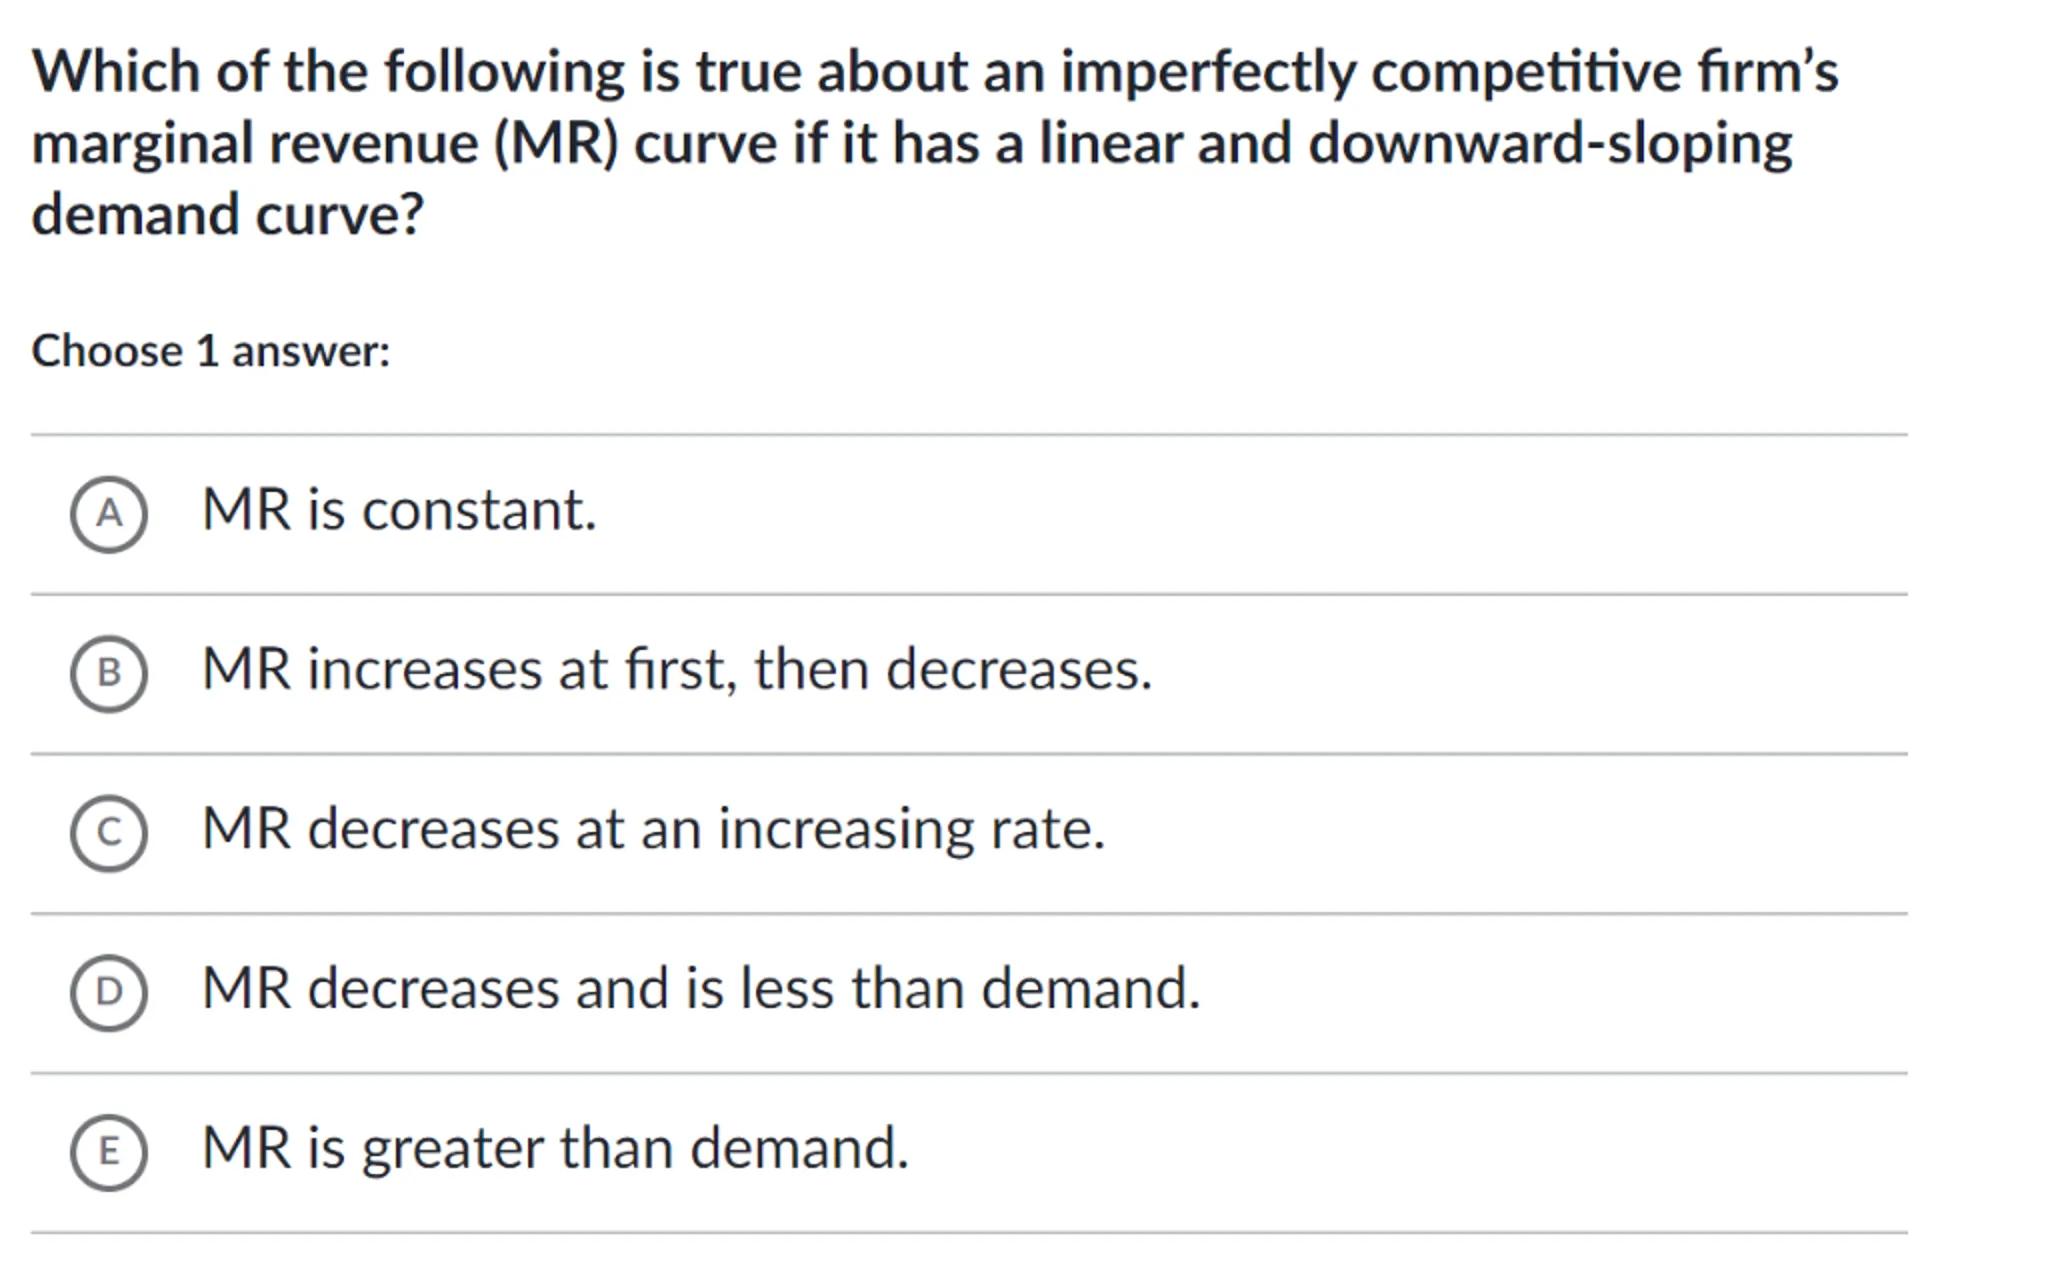Pick "MR decreases at an increasing rate."
The width and height of the screenshot is (2048, 1280).
(653, 829)
